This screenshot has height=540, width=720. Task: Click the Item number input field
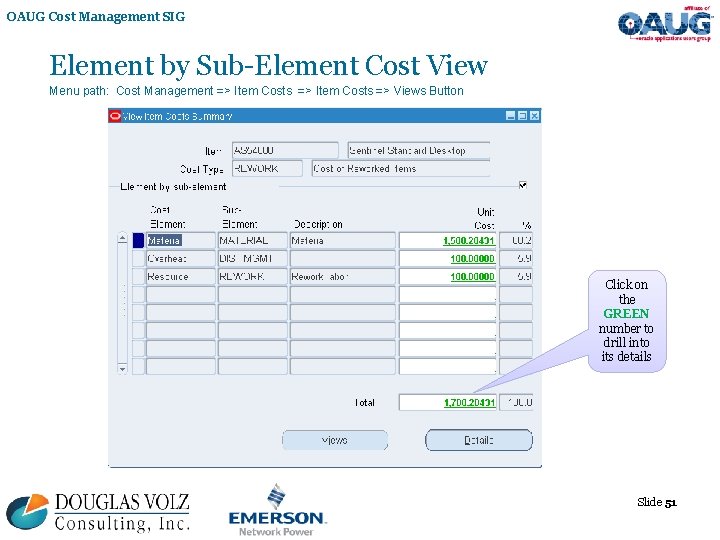(285, 150)
